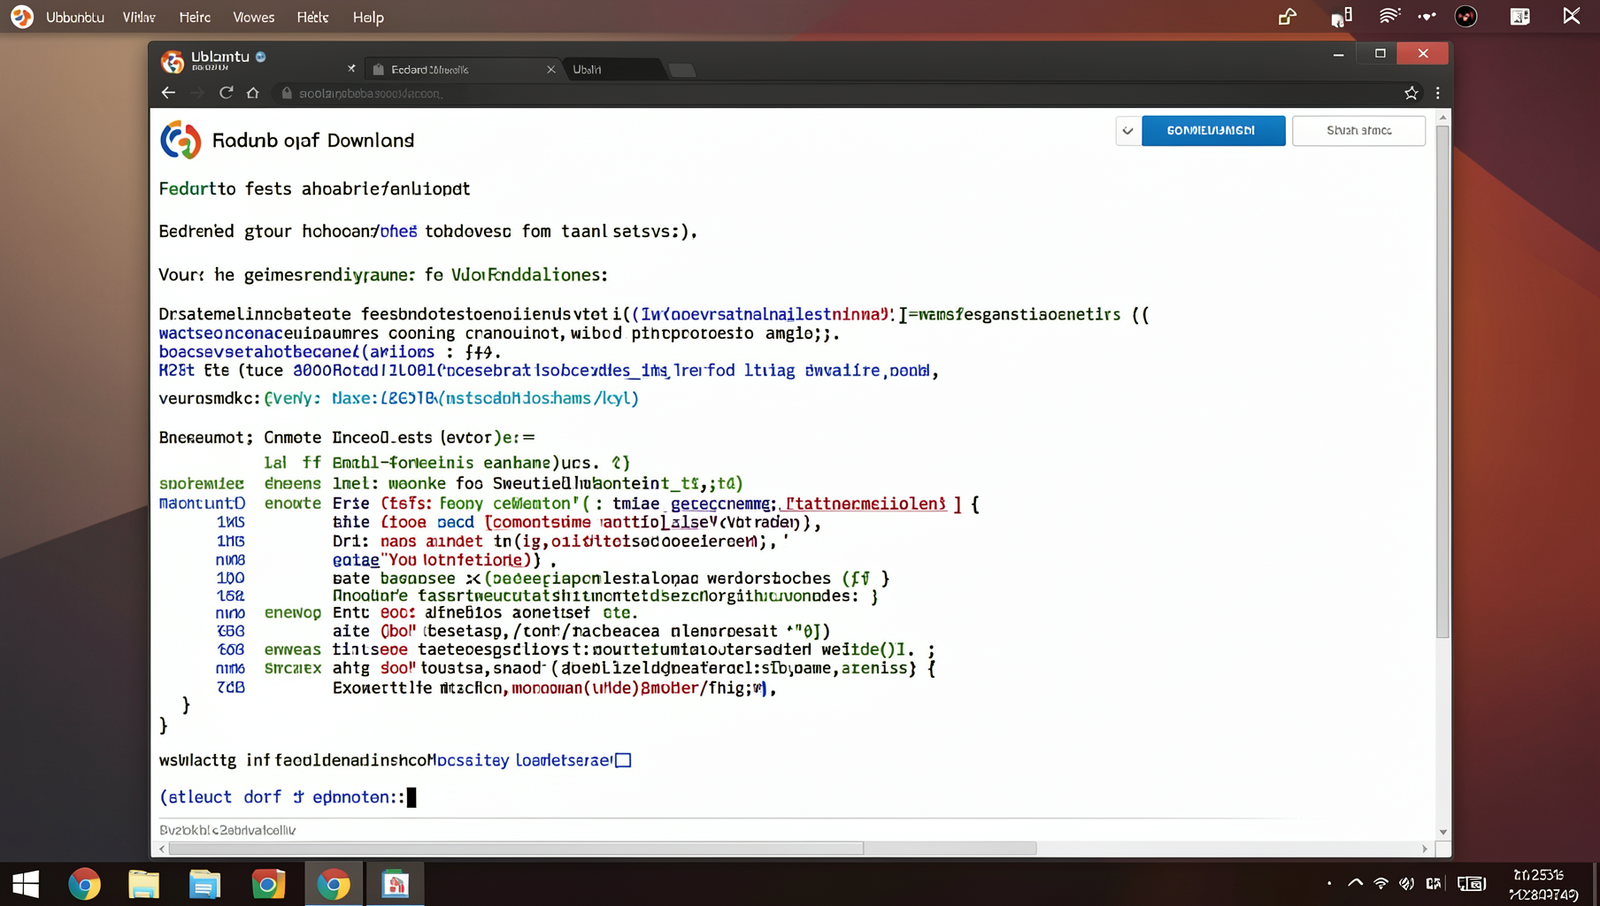Open the Heirc menu in top bar

pyautogui.click(x=195, y=17)
